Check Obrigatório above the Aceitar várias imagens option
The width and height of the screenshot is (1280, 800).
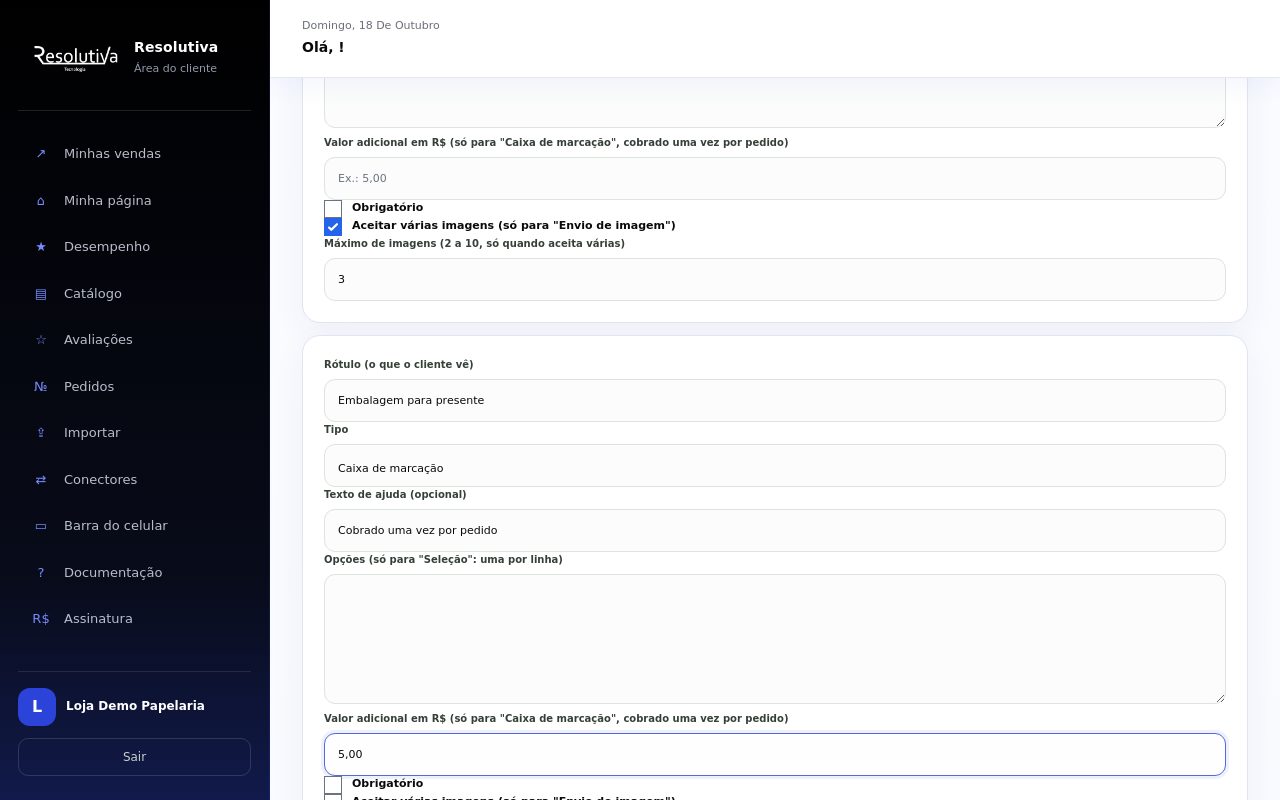coord(333,209)
